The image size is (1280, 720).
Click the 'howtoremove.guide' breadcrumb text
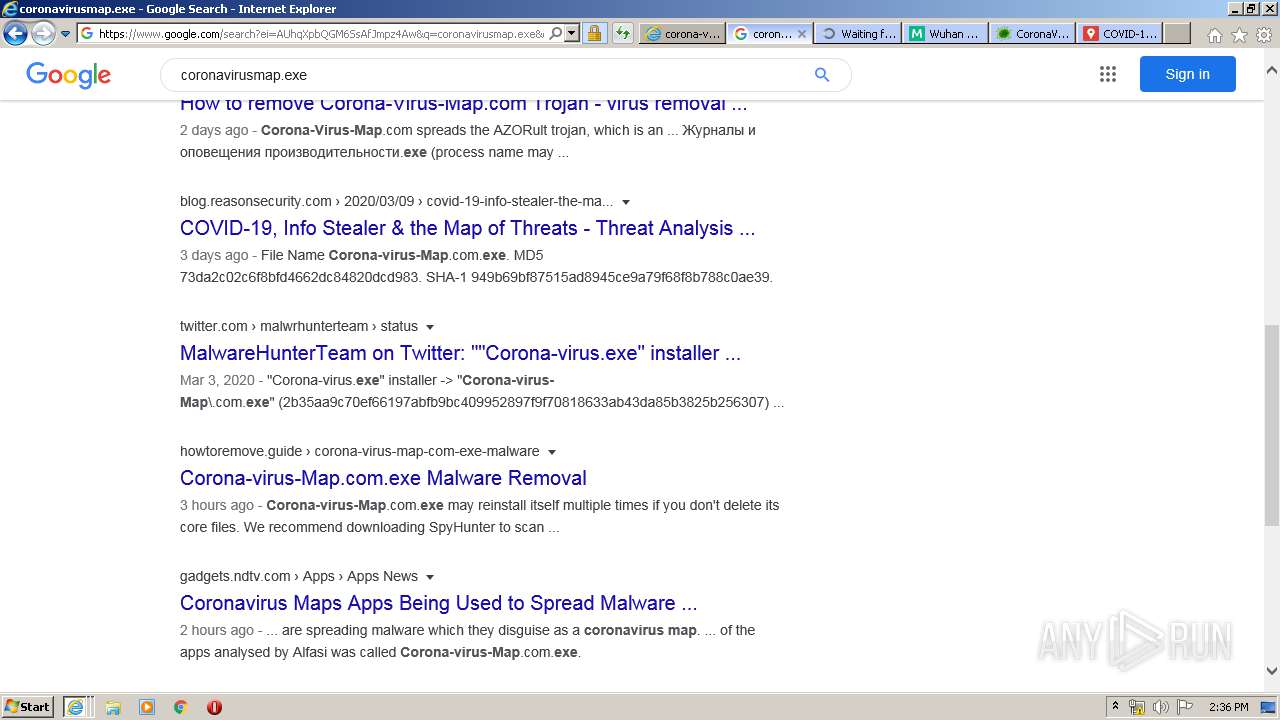[x=241, y=451]
